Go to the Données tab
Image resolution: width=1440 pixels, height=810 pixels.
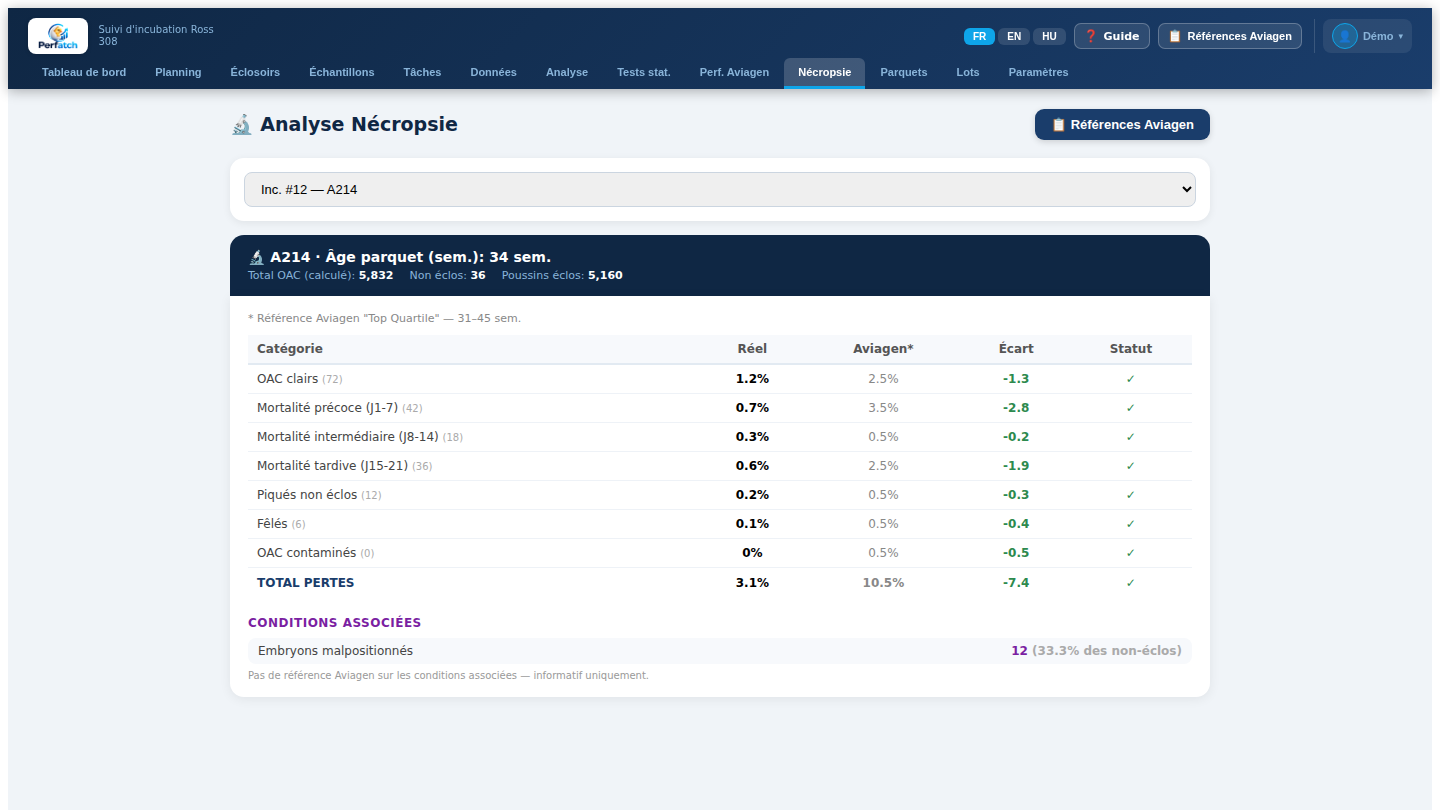coord(494,72)
